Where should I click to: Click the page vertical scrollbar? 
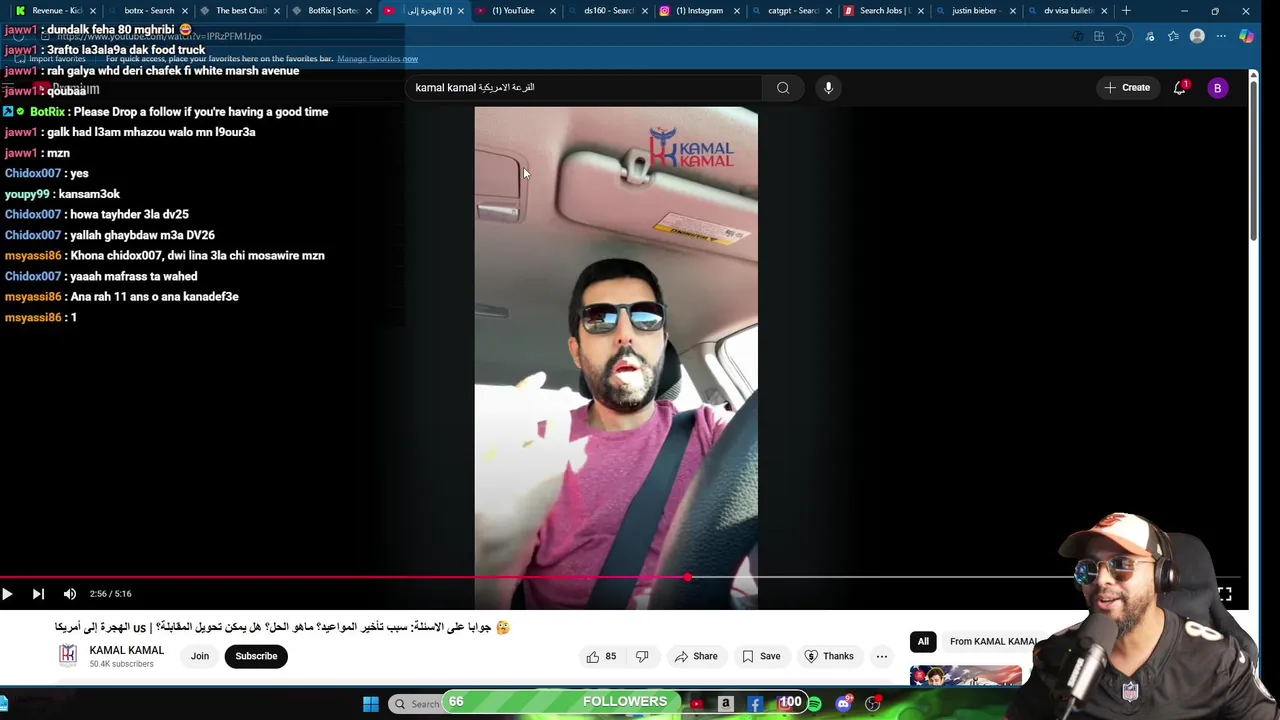1254,160
